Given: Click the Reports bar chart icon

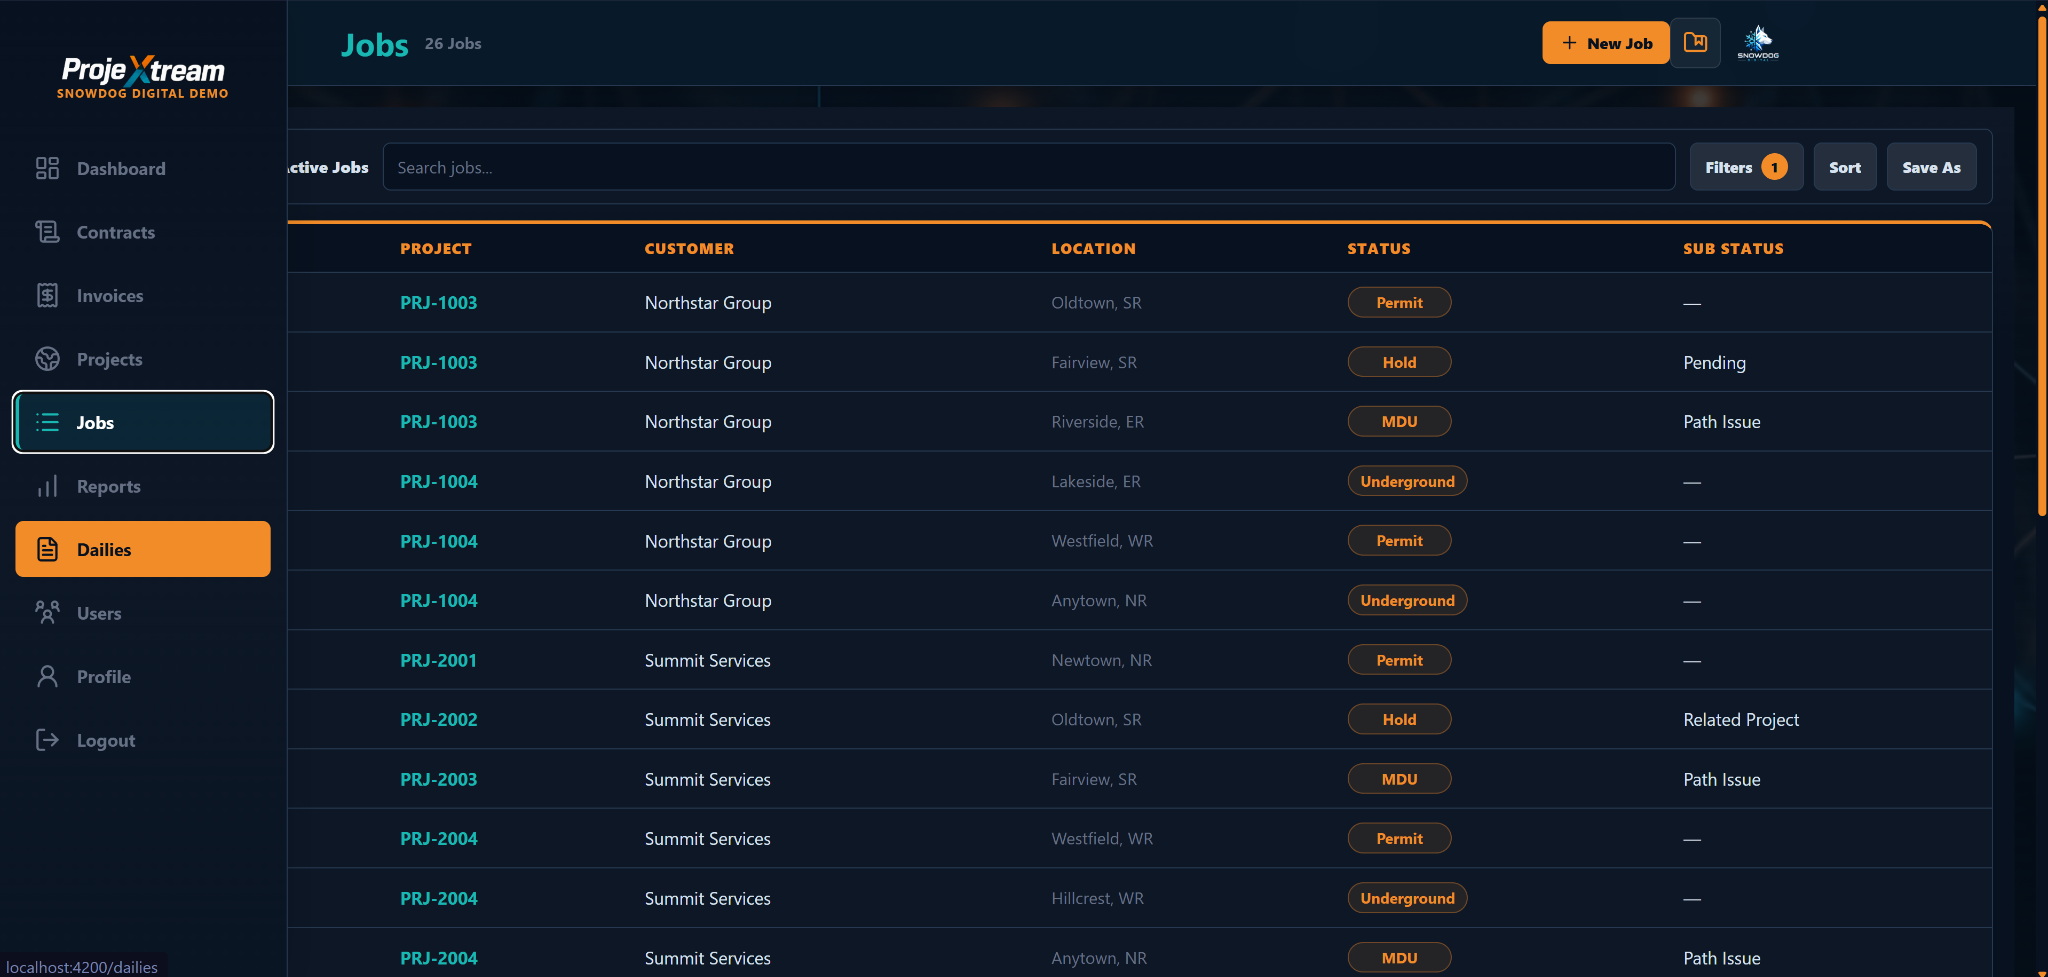Looking at the screenshot, I should (47, 486).
